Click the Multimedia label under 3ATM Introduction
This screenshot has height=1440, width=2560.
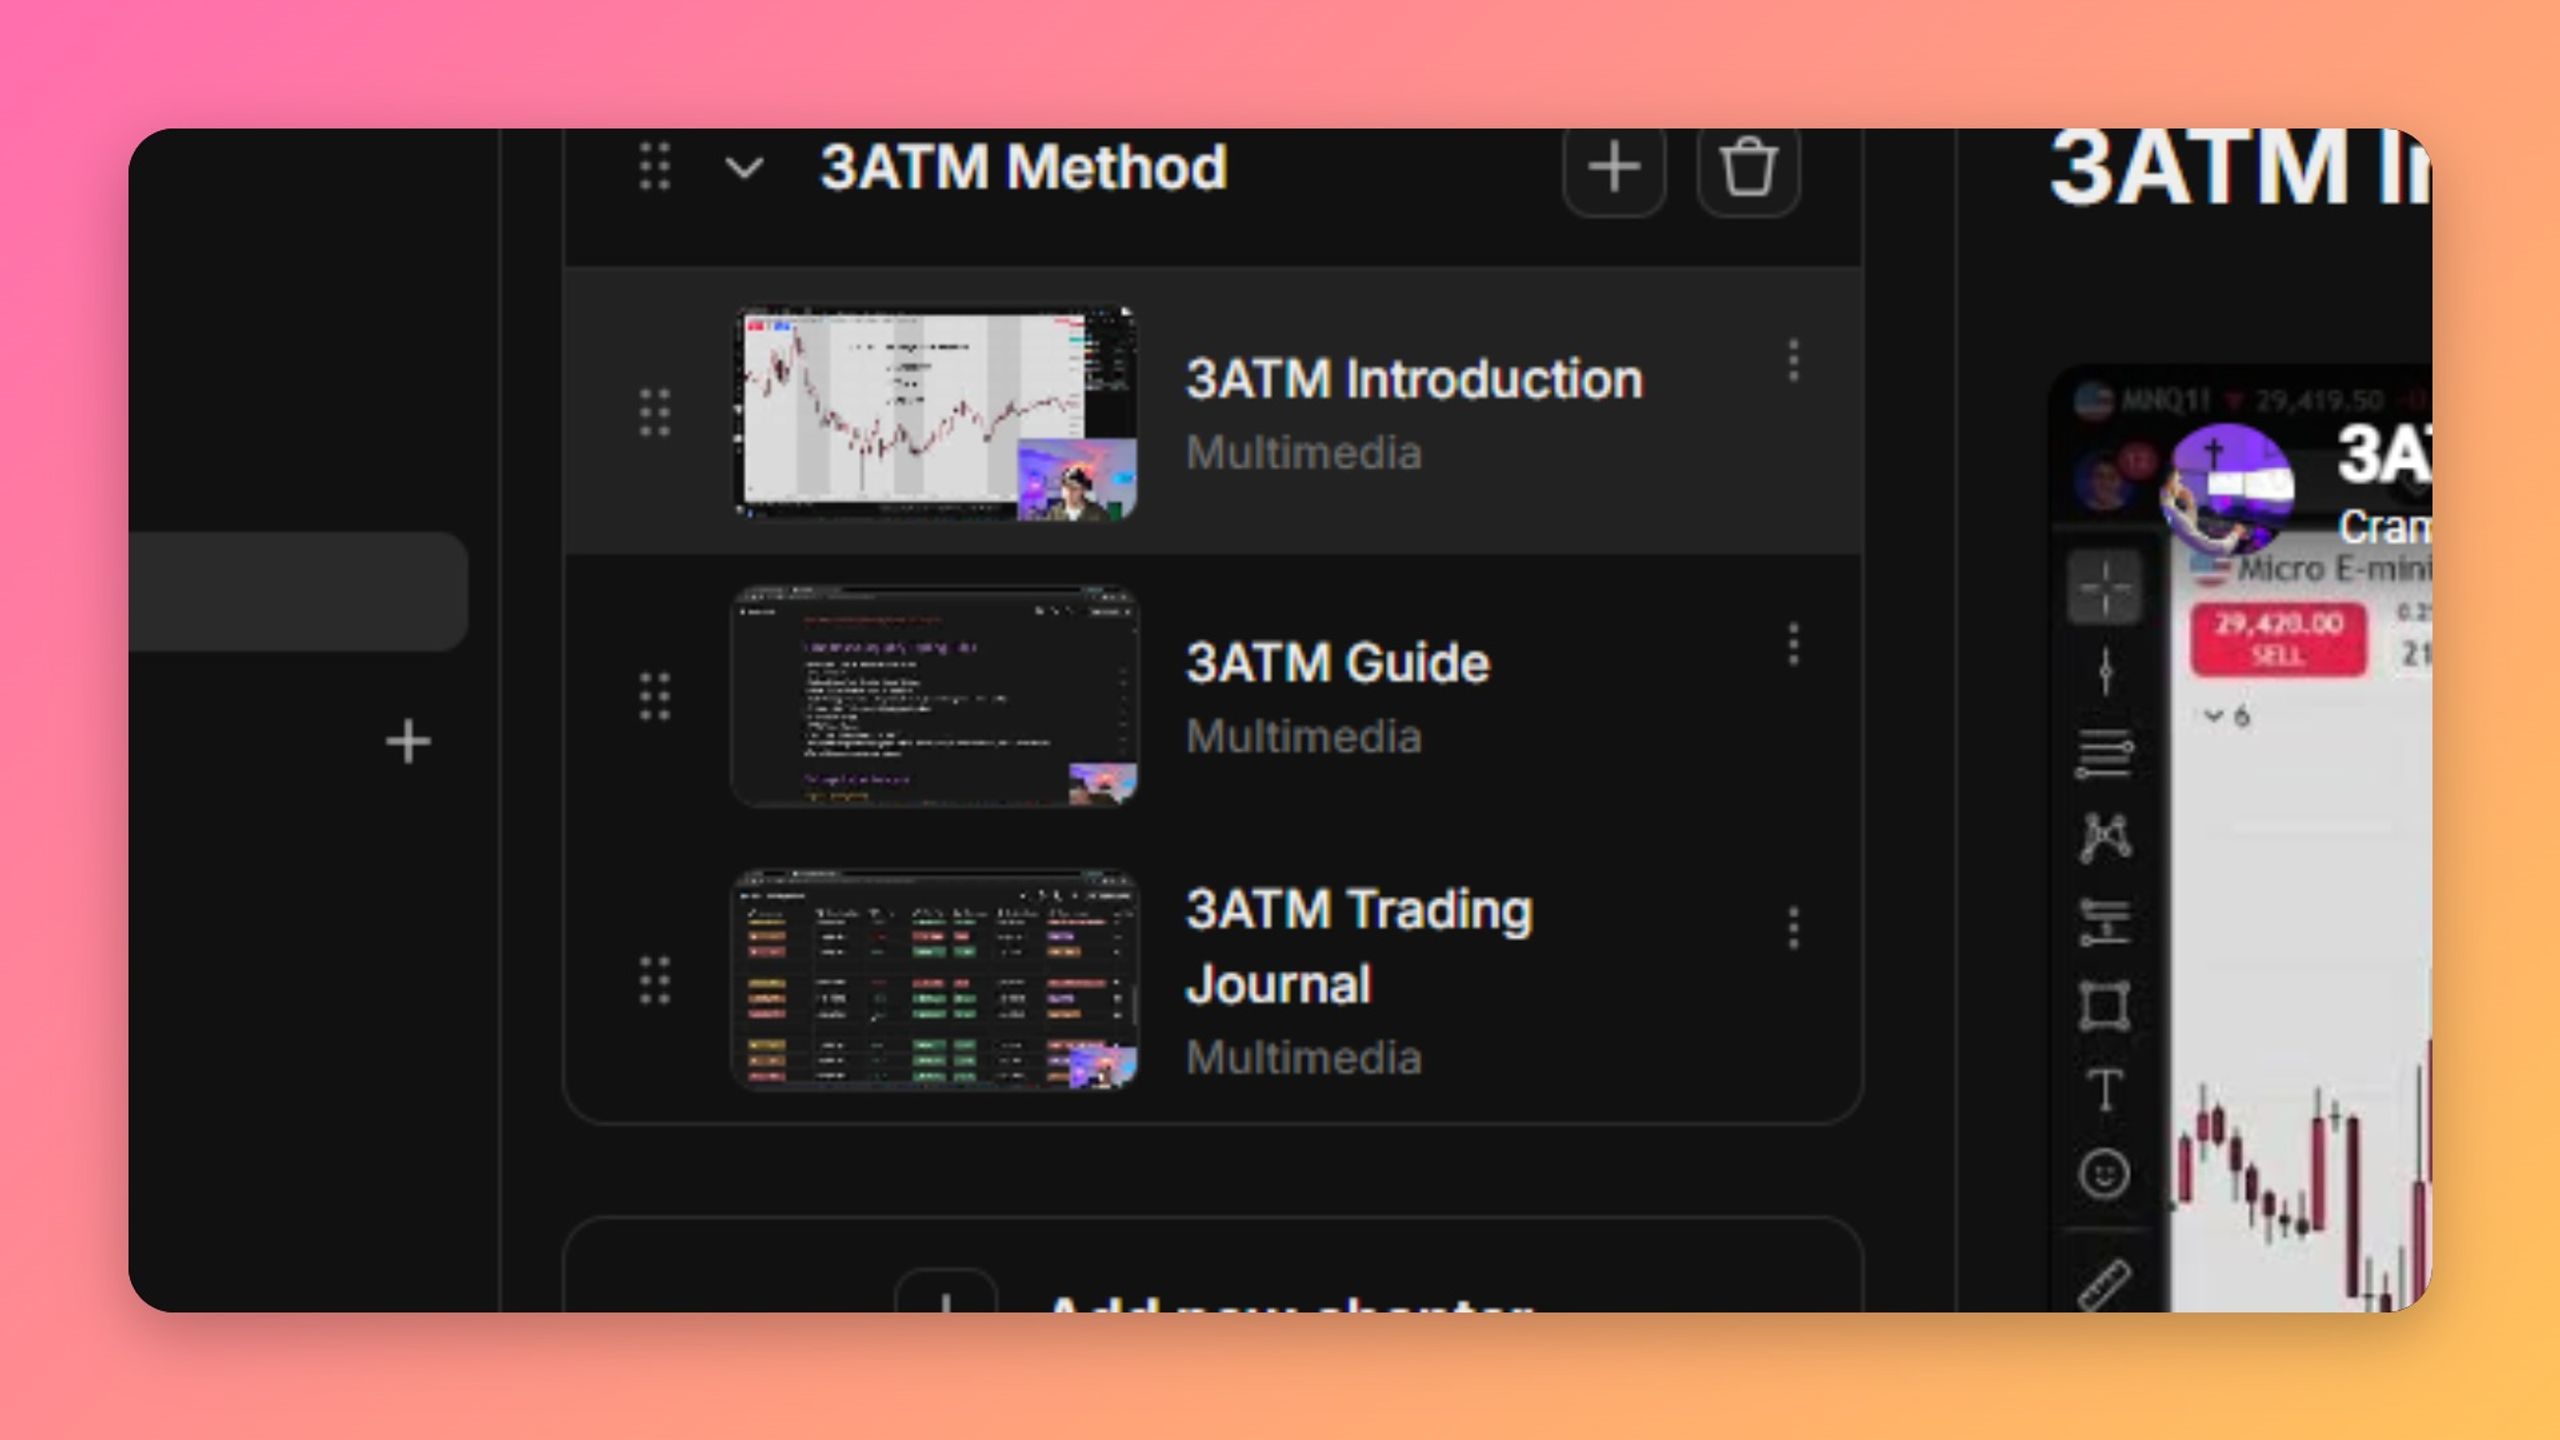(x=1304, y=453)
